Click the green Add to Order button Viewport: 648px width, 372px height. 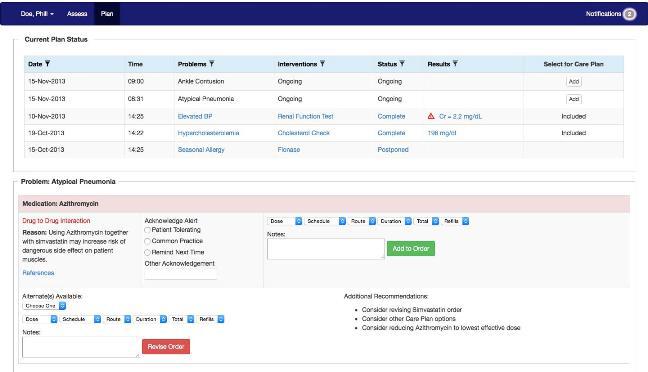411,248
